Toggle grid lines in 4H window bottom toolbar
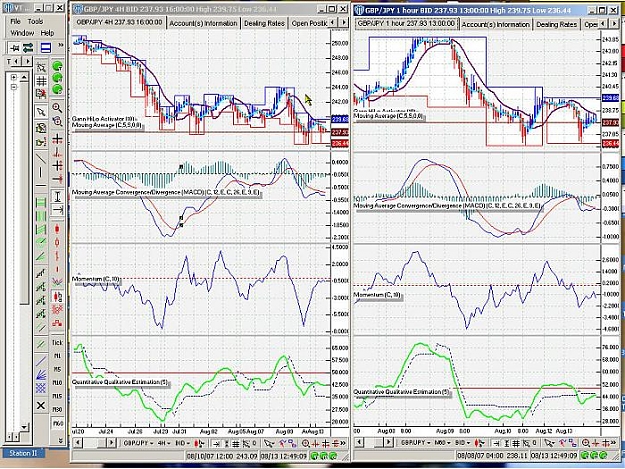The image size is (625, 469). tap(236, 443)
